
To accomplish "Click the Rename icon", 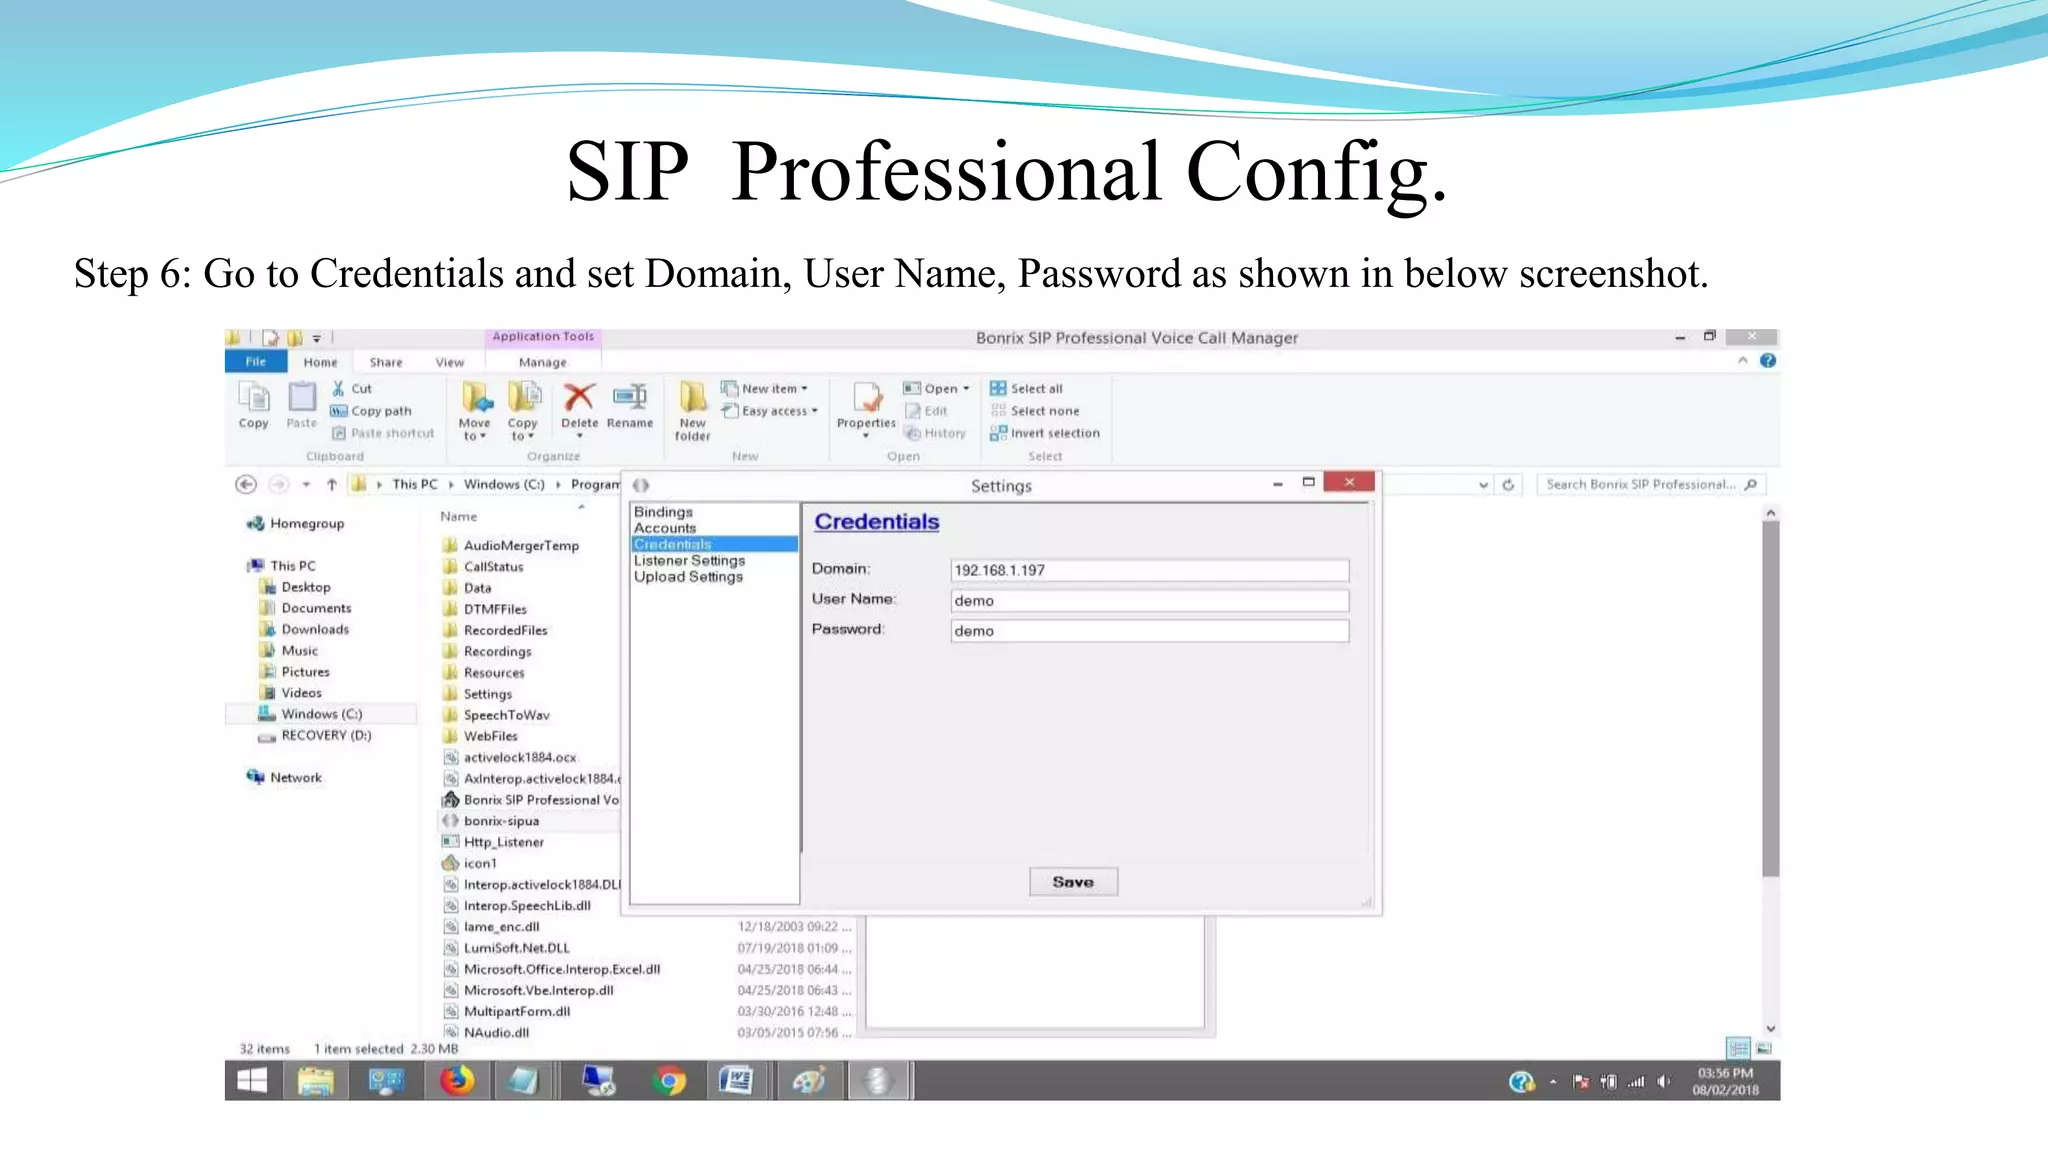I will [630, 397].
